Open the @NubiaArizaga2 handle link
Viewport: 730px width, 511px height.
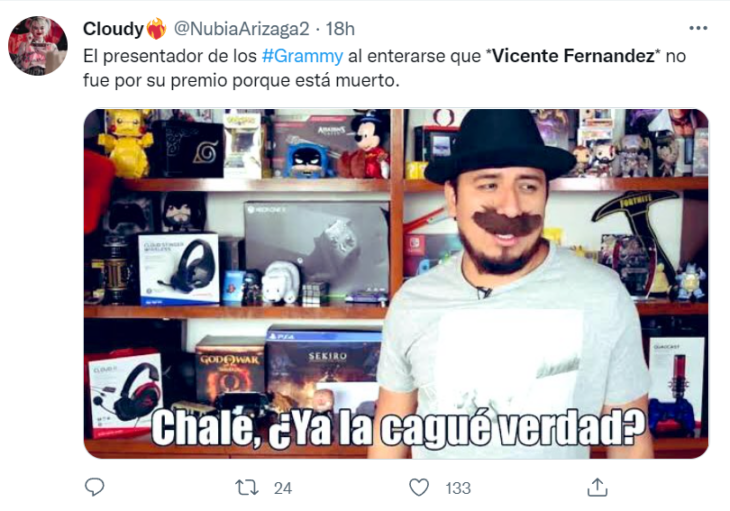[x=241, y=29]
